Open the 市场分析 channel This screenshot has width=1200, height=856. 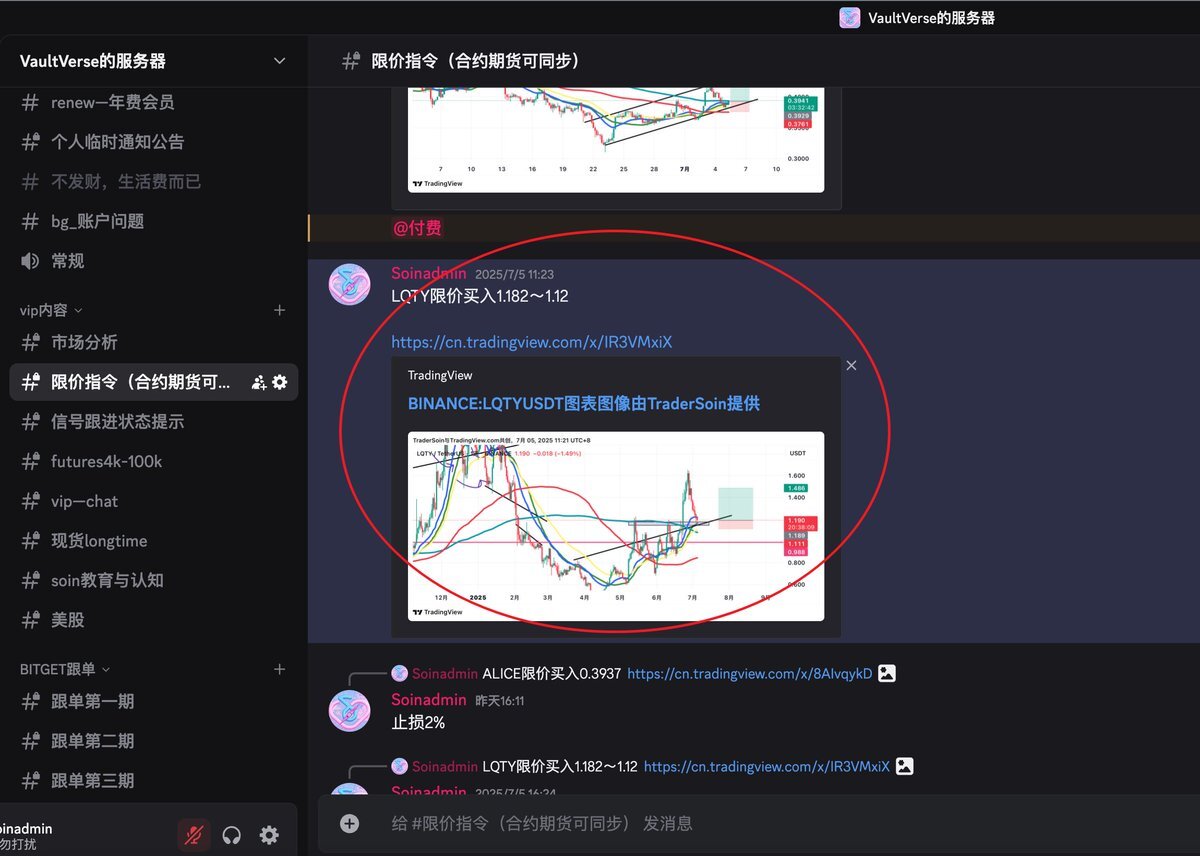(153, 342)
